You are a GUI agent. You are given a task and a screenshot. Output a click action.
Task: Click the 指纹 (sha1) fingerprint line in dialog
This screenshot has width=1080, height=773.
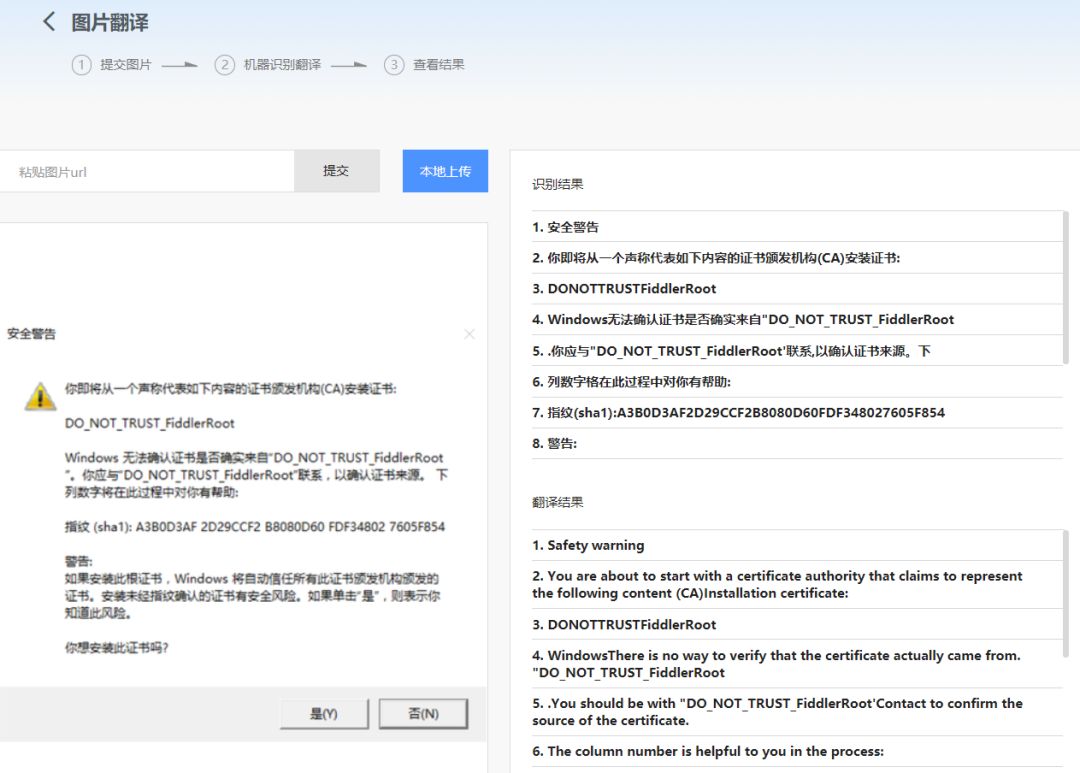tap(255, 527)
